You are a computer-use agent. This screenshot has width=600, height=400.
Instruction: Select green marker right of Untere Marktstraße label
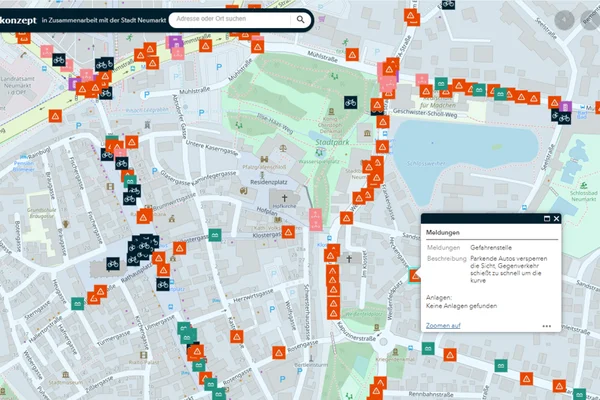pyautogui.click(x=213, y=236)
